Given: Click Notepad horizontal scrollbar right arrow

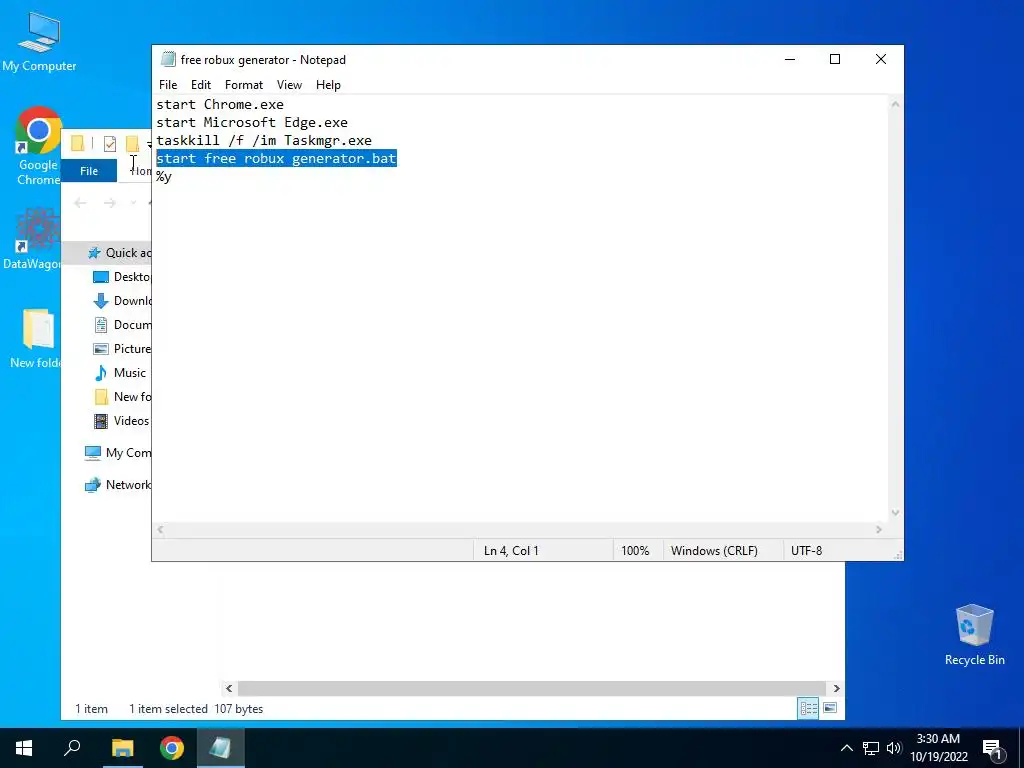Looking at the screenshot, I should [879, 530].
